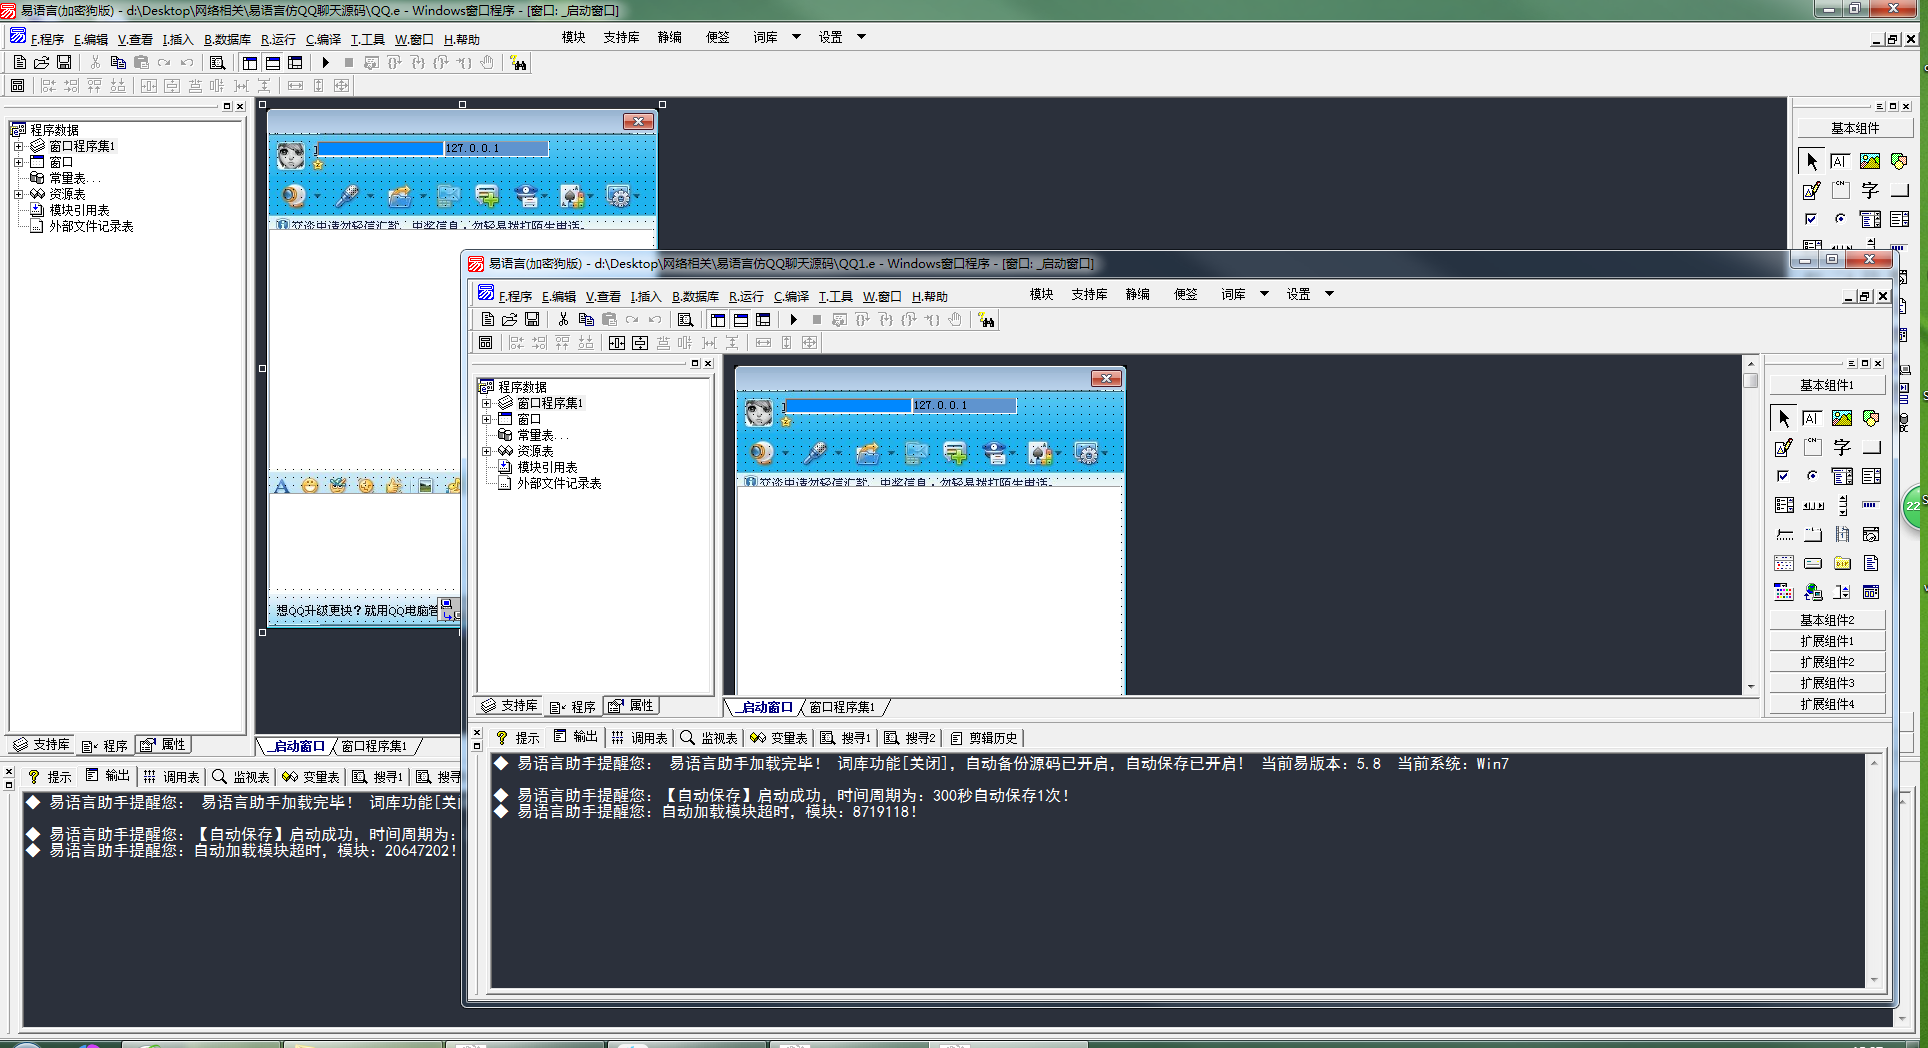
Task: Select pointer arrow tool in front component box
Action: click(x=1784, y=418)
